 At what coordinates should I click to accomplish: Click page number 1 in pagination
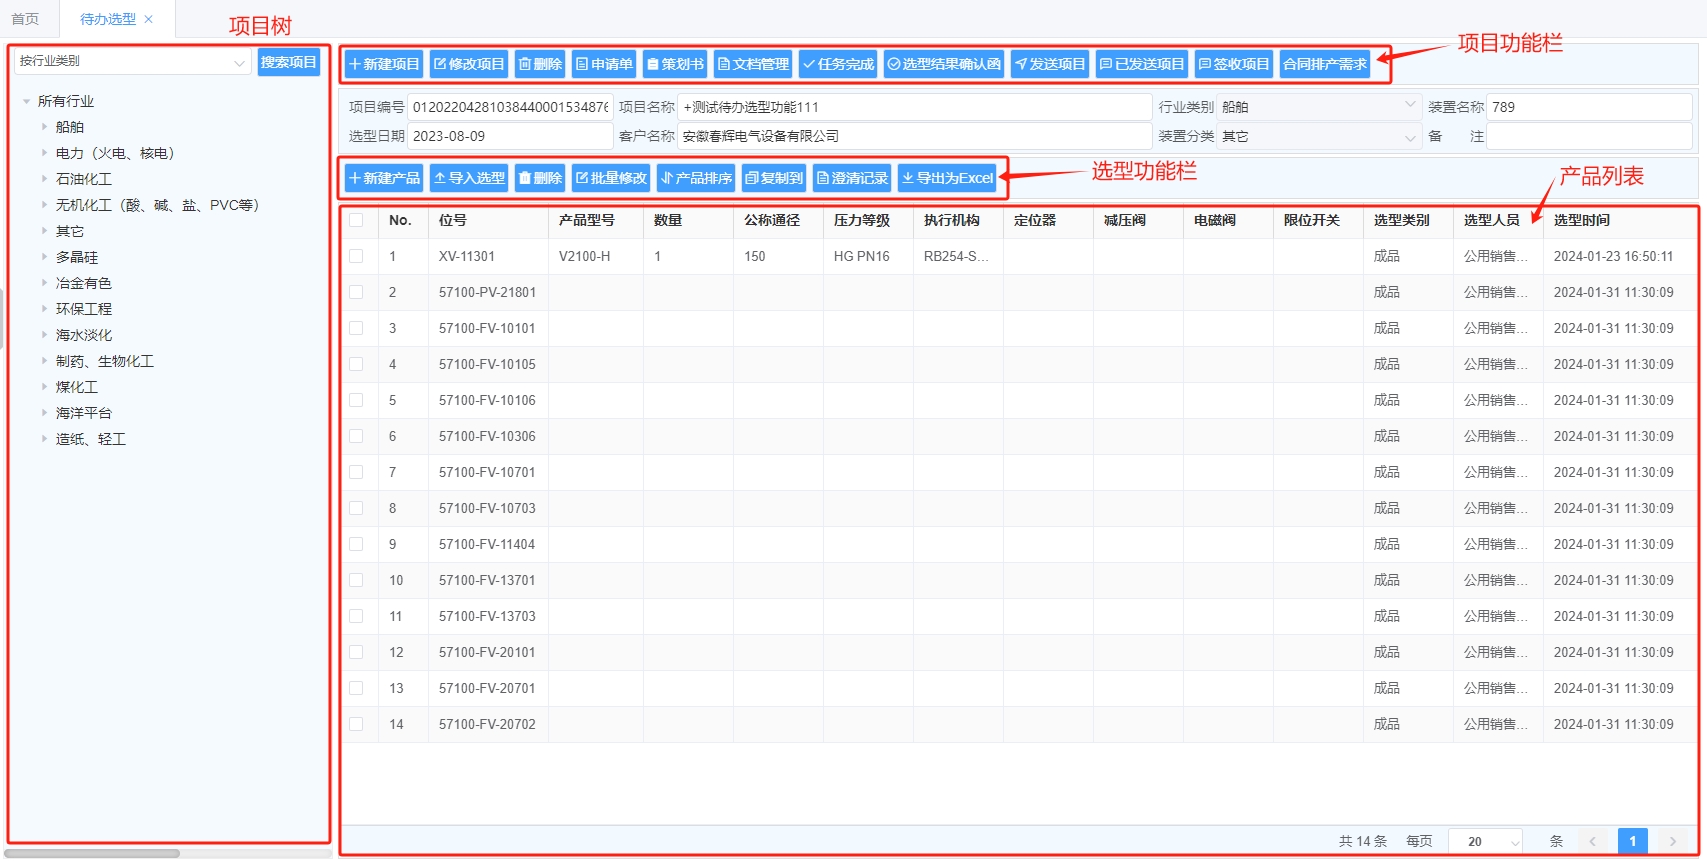[x=1632, y=841]
